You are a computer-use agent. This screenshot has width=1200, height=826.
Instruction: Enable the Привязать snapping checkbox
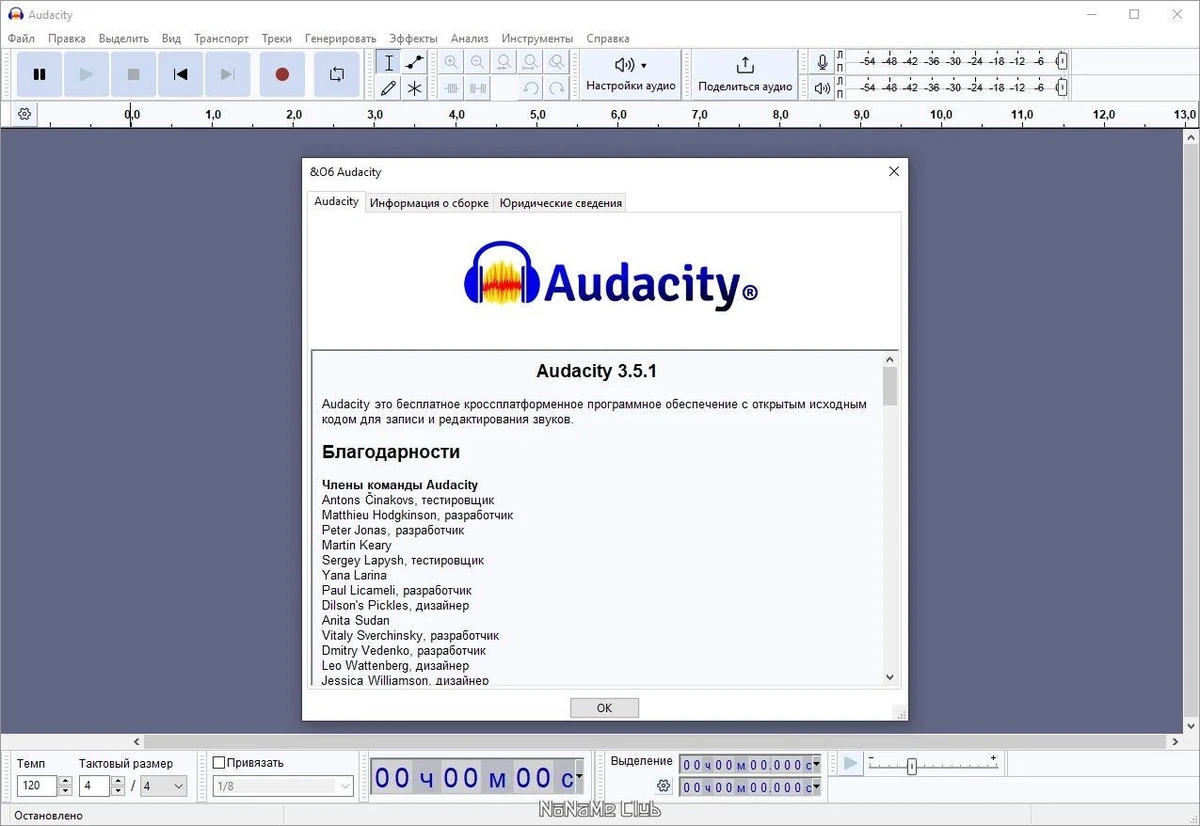click(x=219, y=763)
